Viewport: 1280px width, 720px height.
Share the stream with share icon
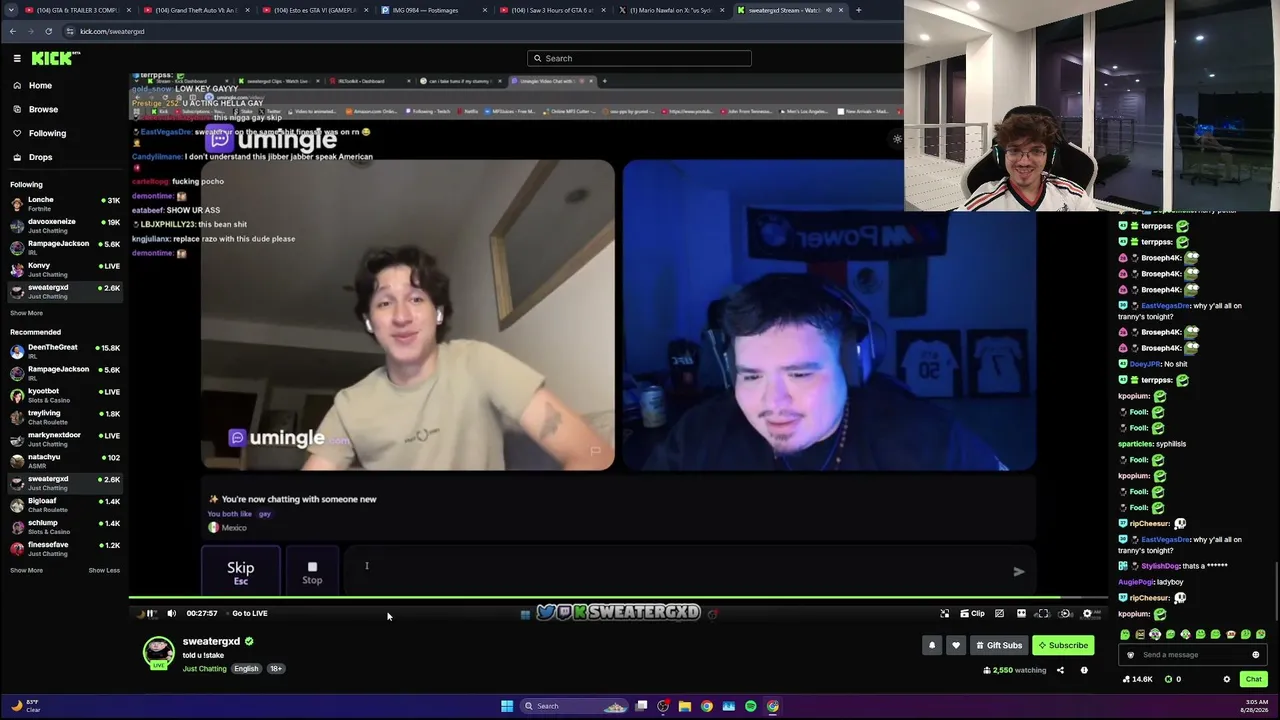pyautogui.click(x=1060, y=670)
